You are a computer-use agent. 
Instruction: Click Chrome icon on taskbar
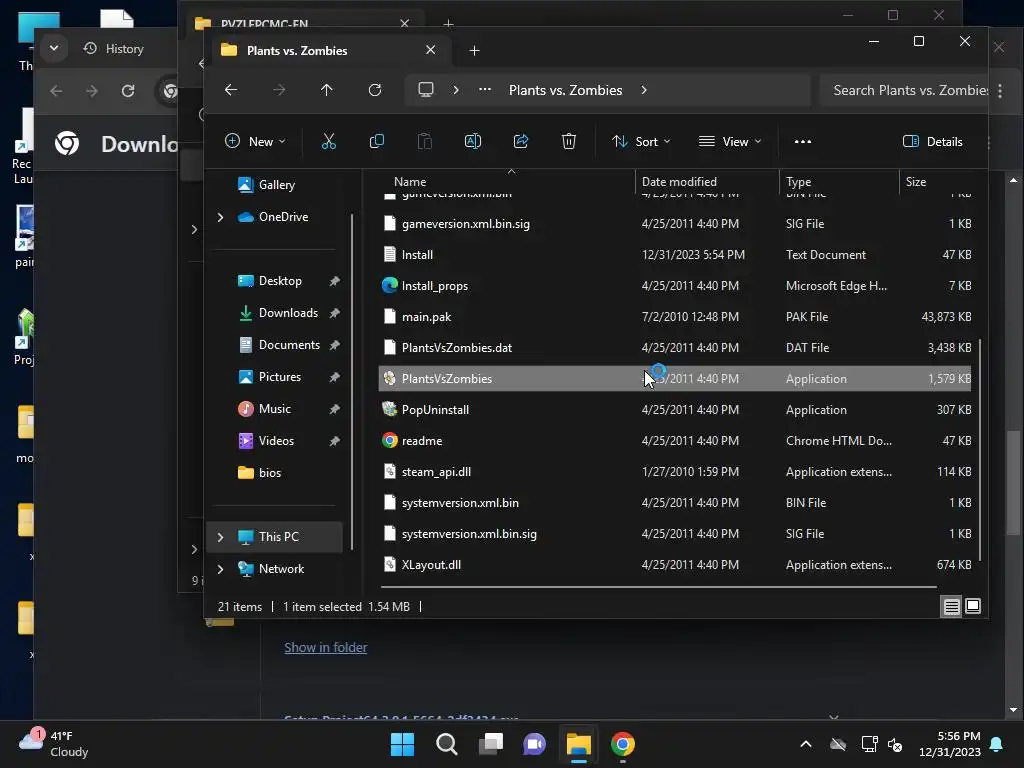[x=622, y=744]
